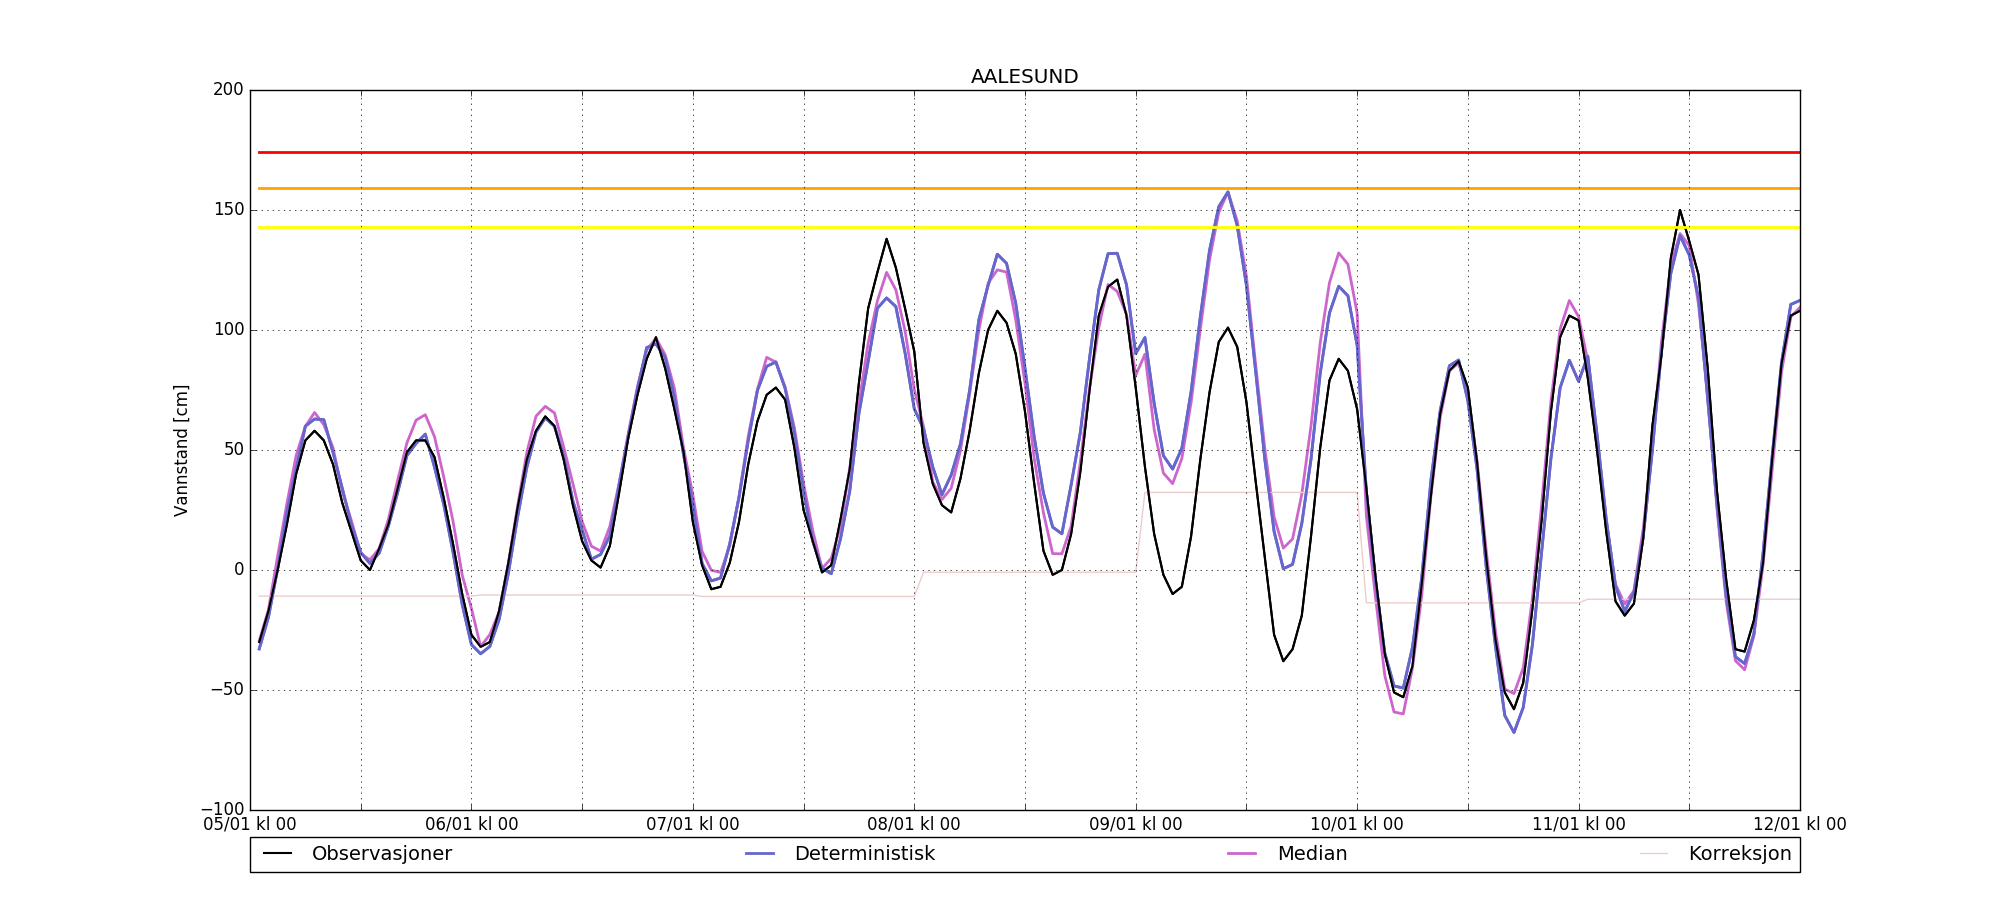Select the Deterministisk legend label
2000x900 pixels.
tap(864, 854)
